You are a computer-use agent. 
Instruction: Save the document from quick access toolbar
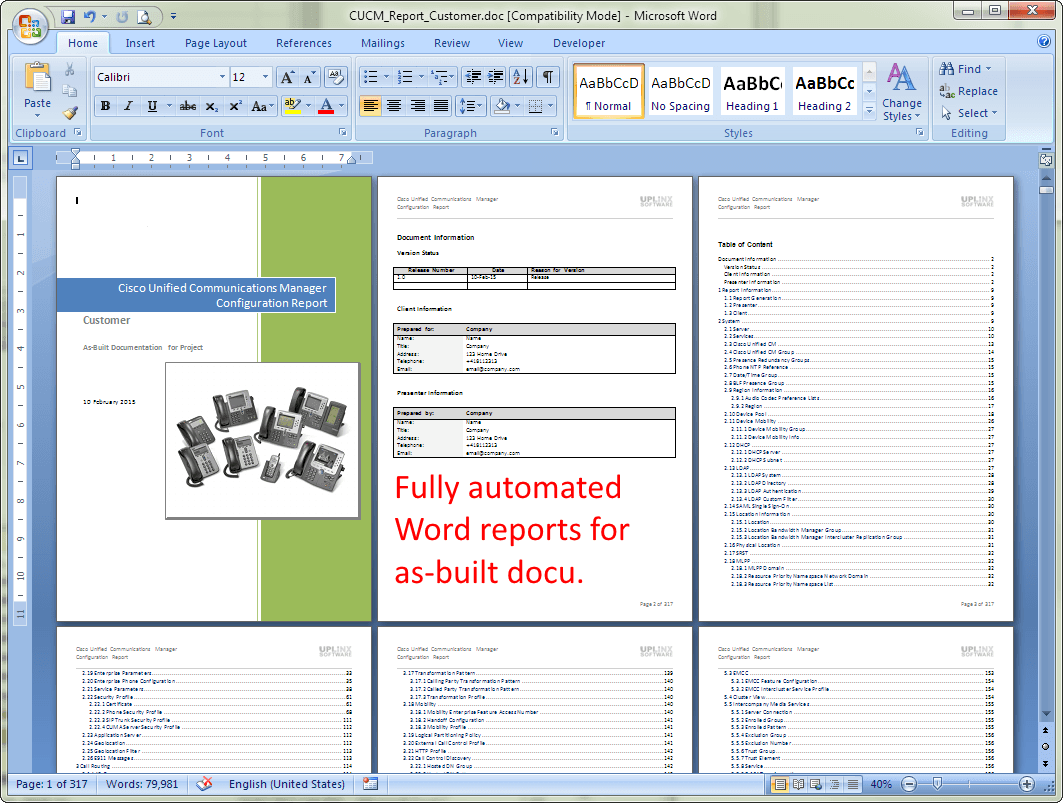[68, 16]
